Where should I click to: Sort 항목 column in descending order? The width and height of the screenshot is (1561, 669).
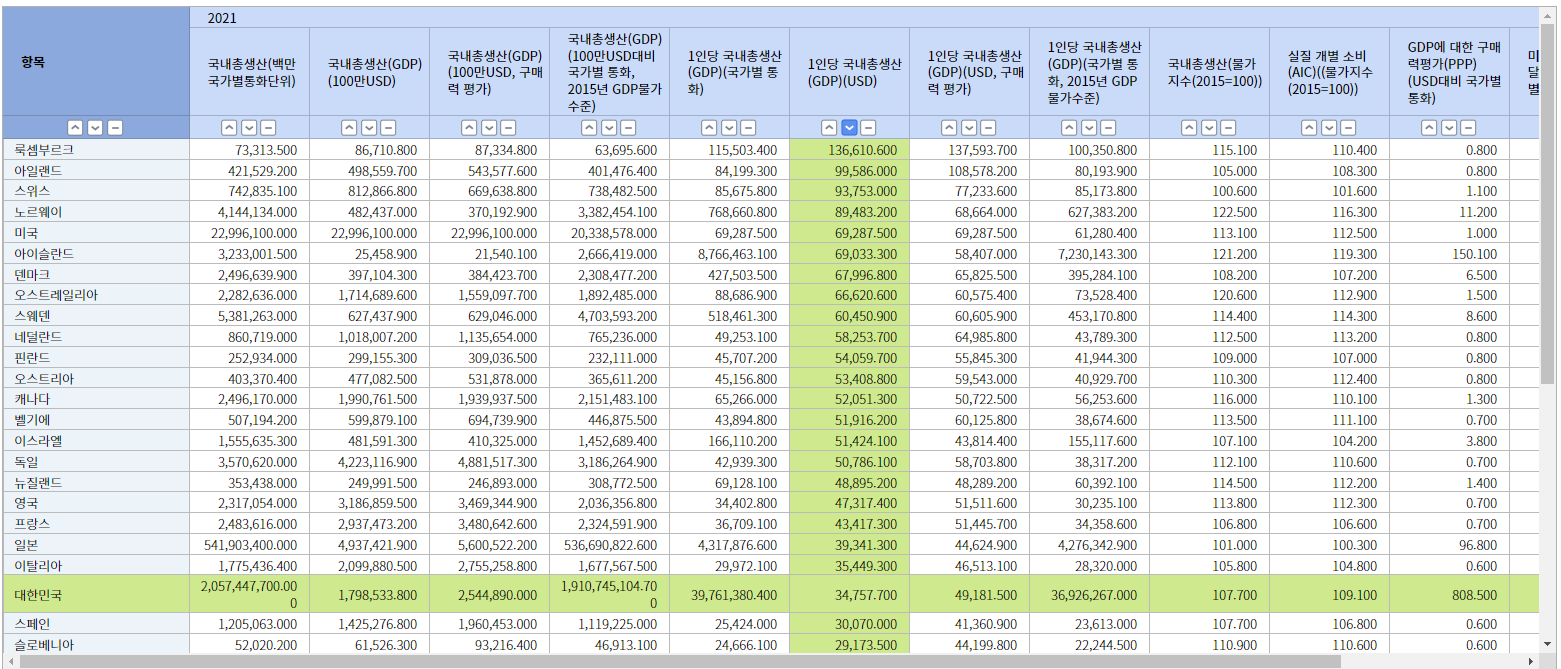click(95, 128)
